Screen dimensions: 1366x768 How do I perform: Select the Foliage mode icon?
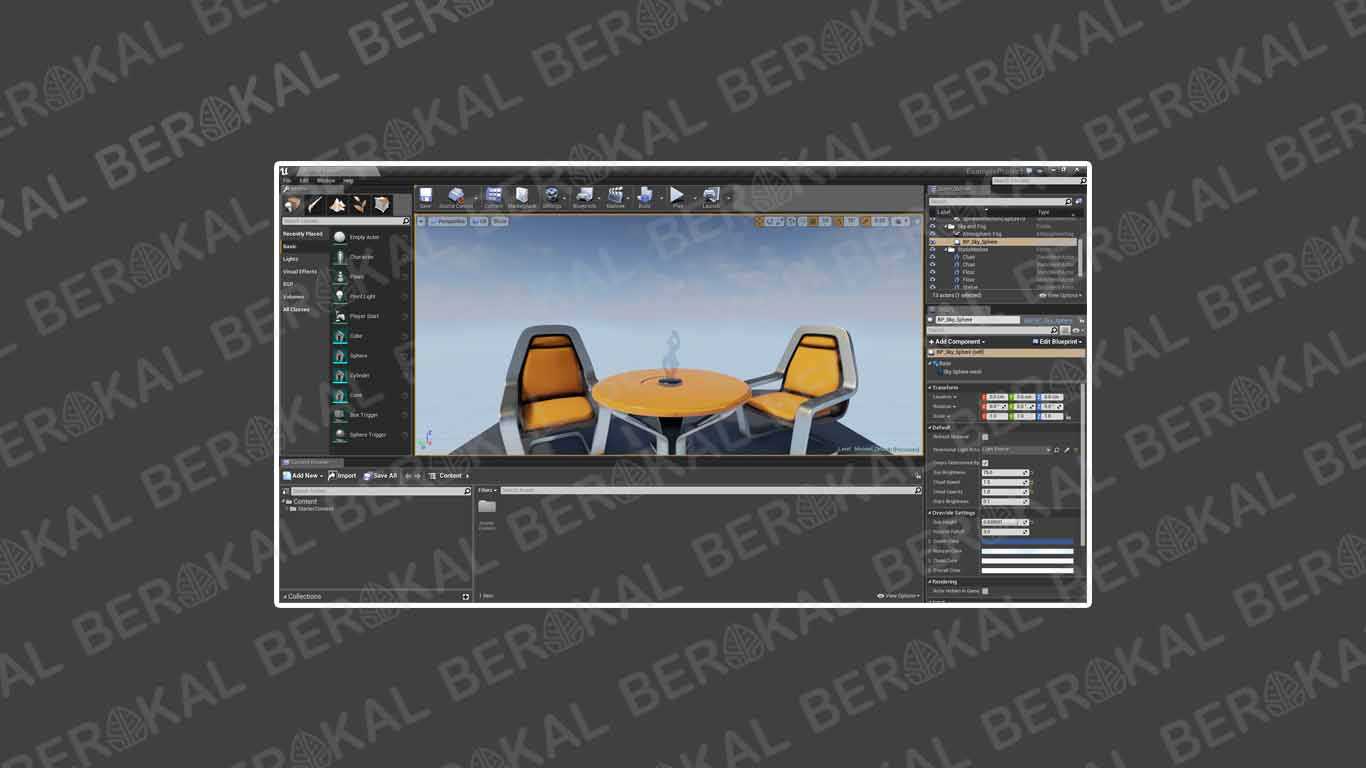click(x=360, y=203)
